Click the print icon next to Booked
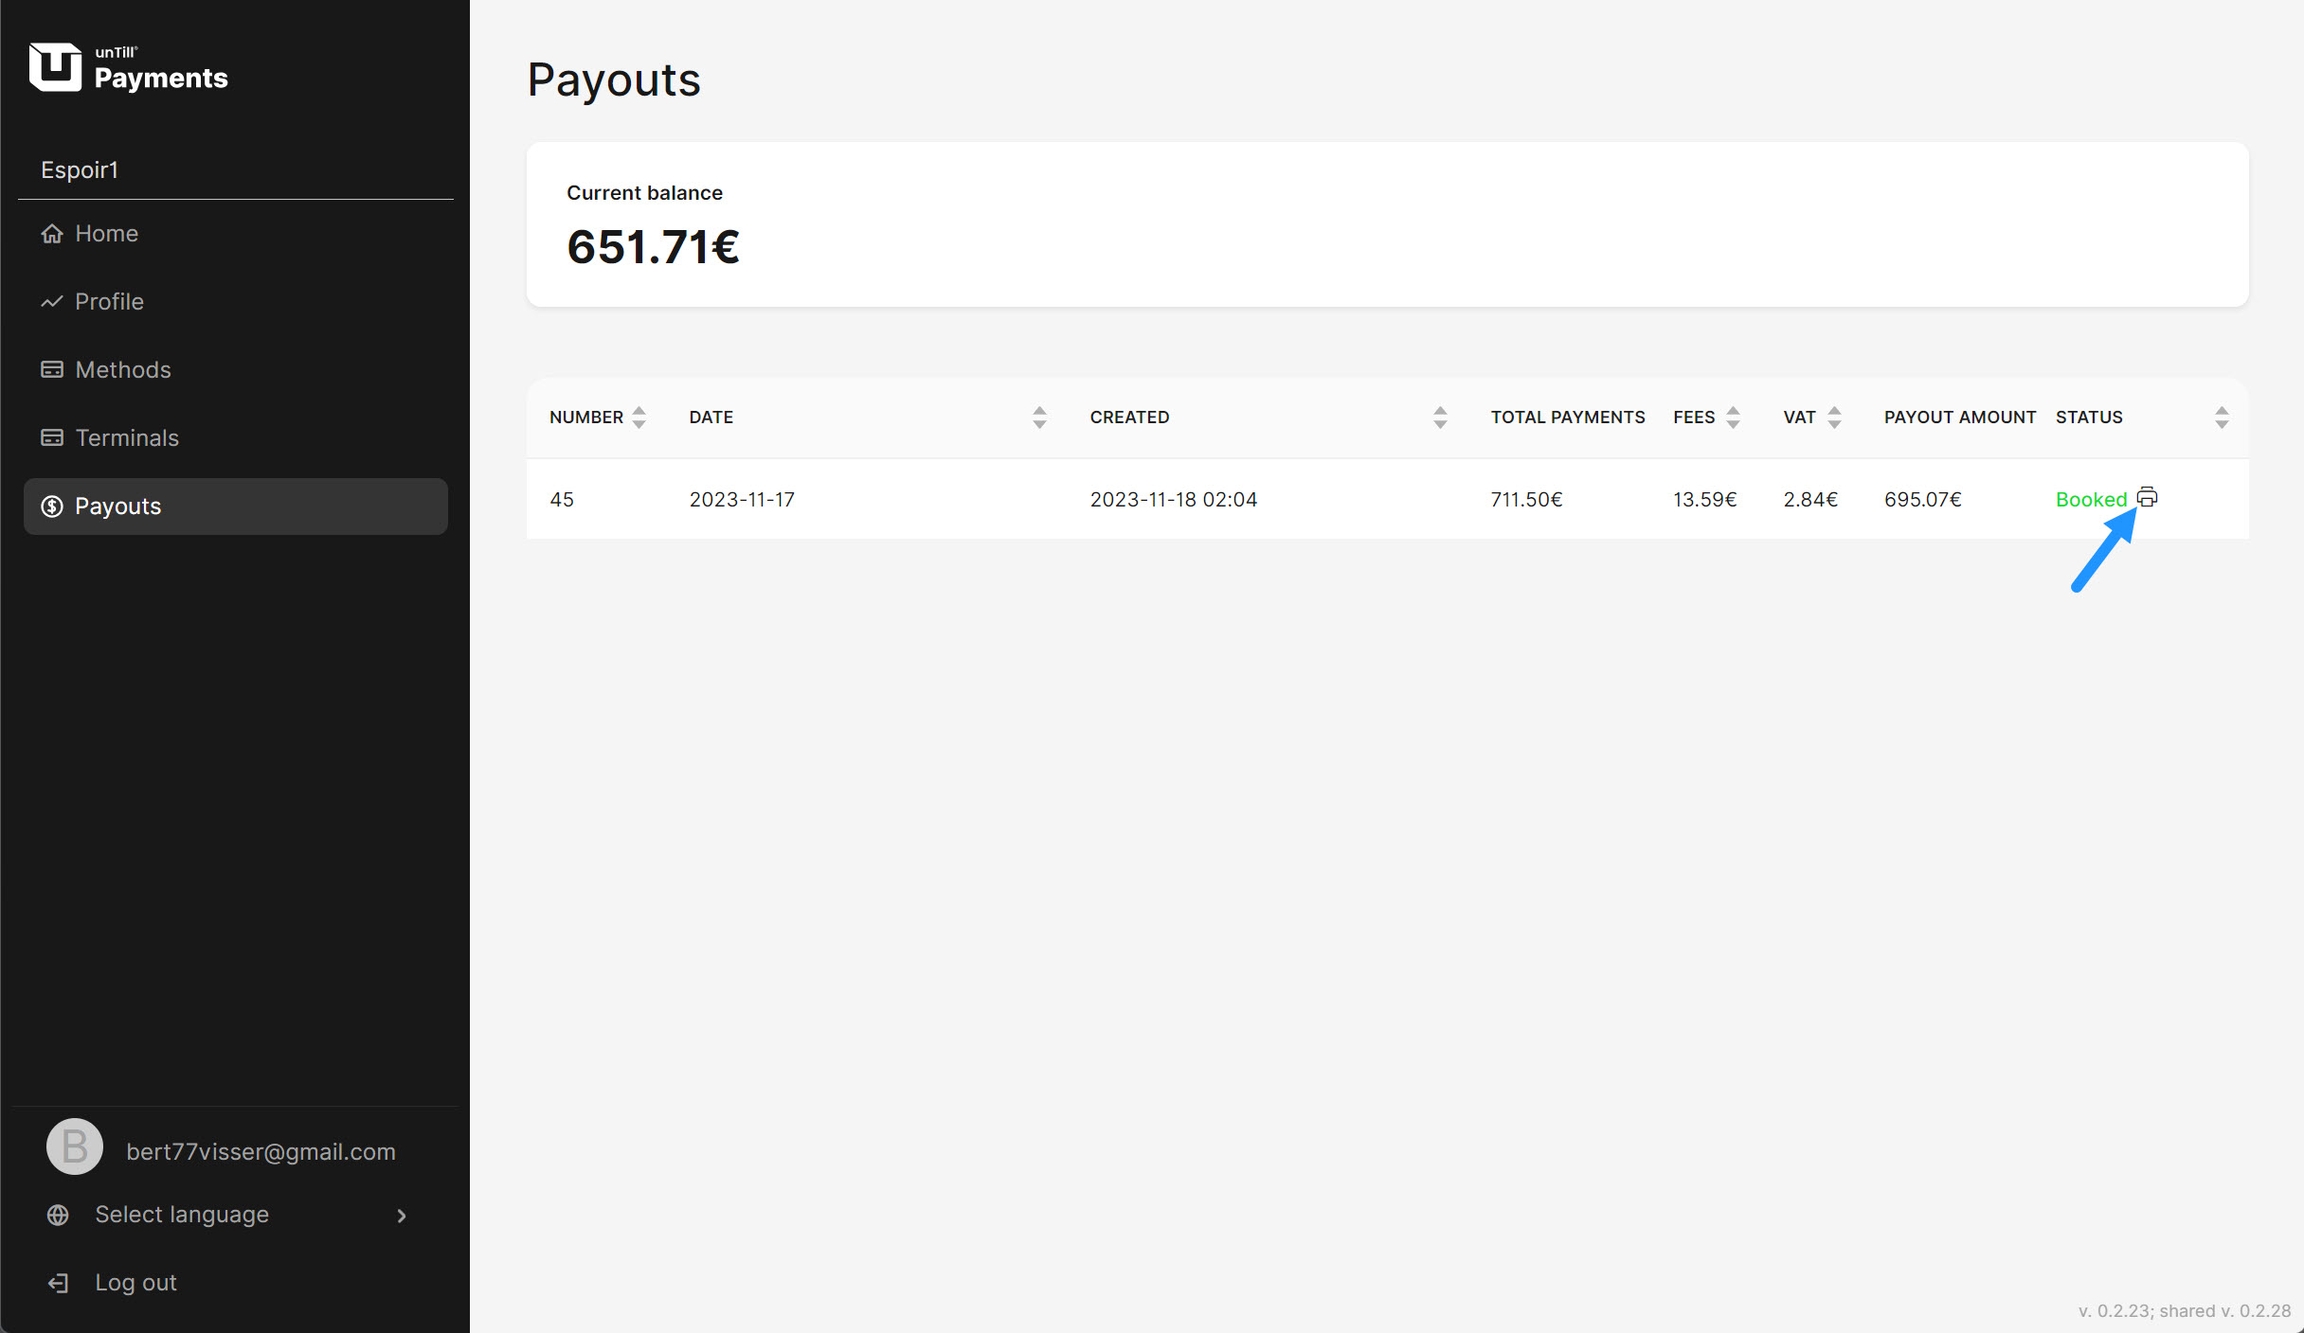2304x1333 pixels. coord(2147,497)
